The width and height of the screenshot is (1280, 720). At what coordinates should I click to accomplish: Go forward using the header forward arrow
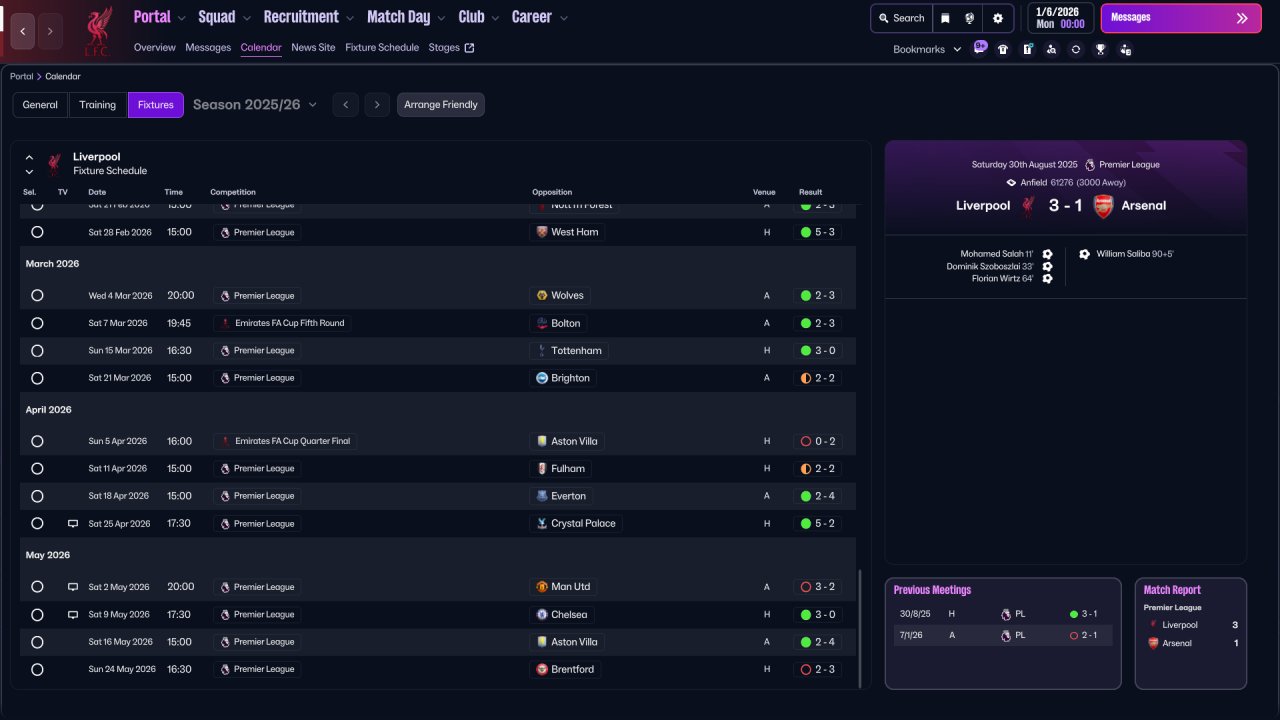point(51,31)
